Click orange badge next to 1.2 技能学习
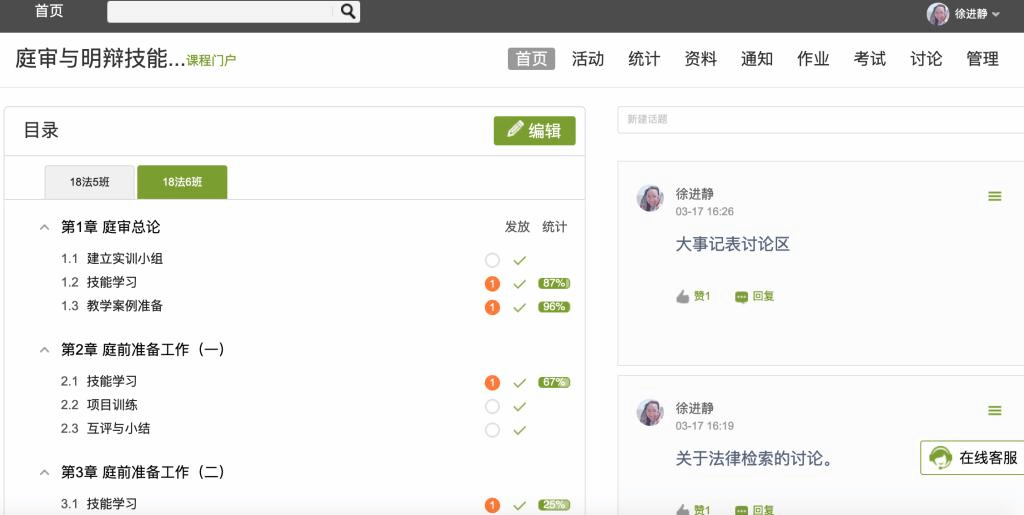Viewport: 1024px width, 515px height. tap(492, 283)
